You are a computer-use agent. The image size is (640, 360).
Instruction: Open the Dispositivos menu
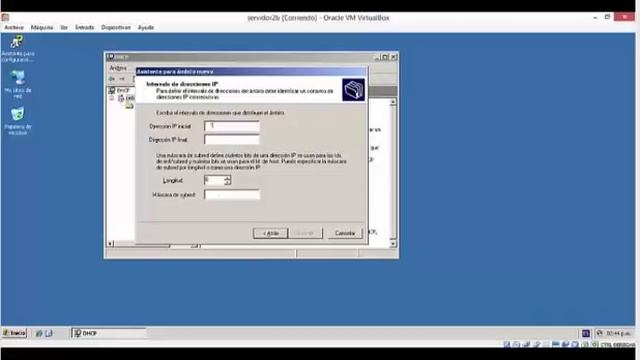pyautogui.click(x=116, y=27)
